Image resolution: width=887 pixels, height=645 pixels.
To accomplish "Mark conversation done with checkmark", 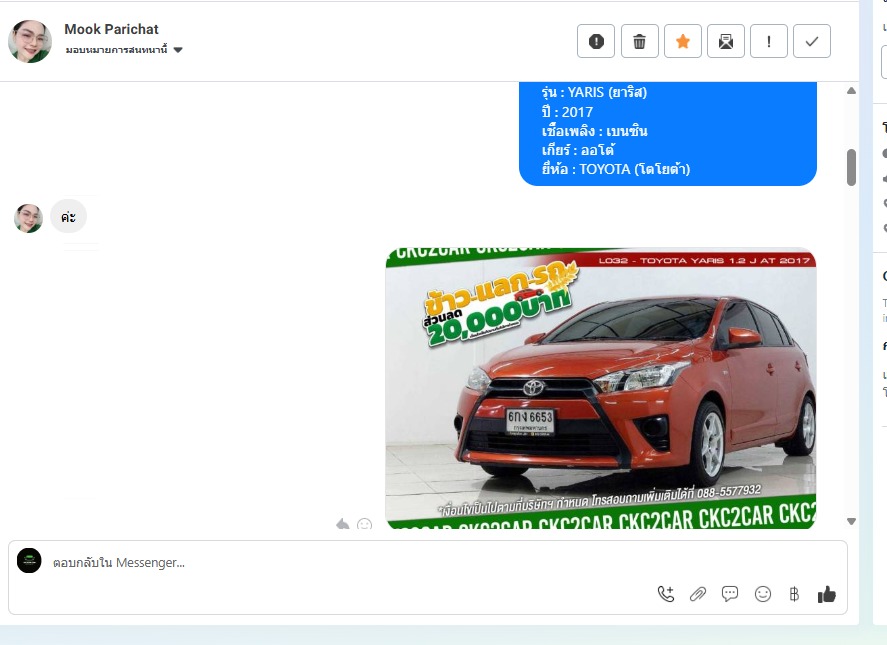I will point(812,41).
